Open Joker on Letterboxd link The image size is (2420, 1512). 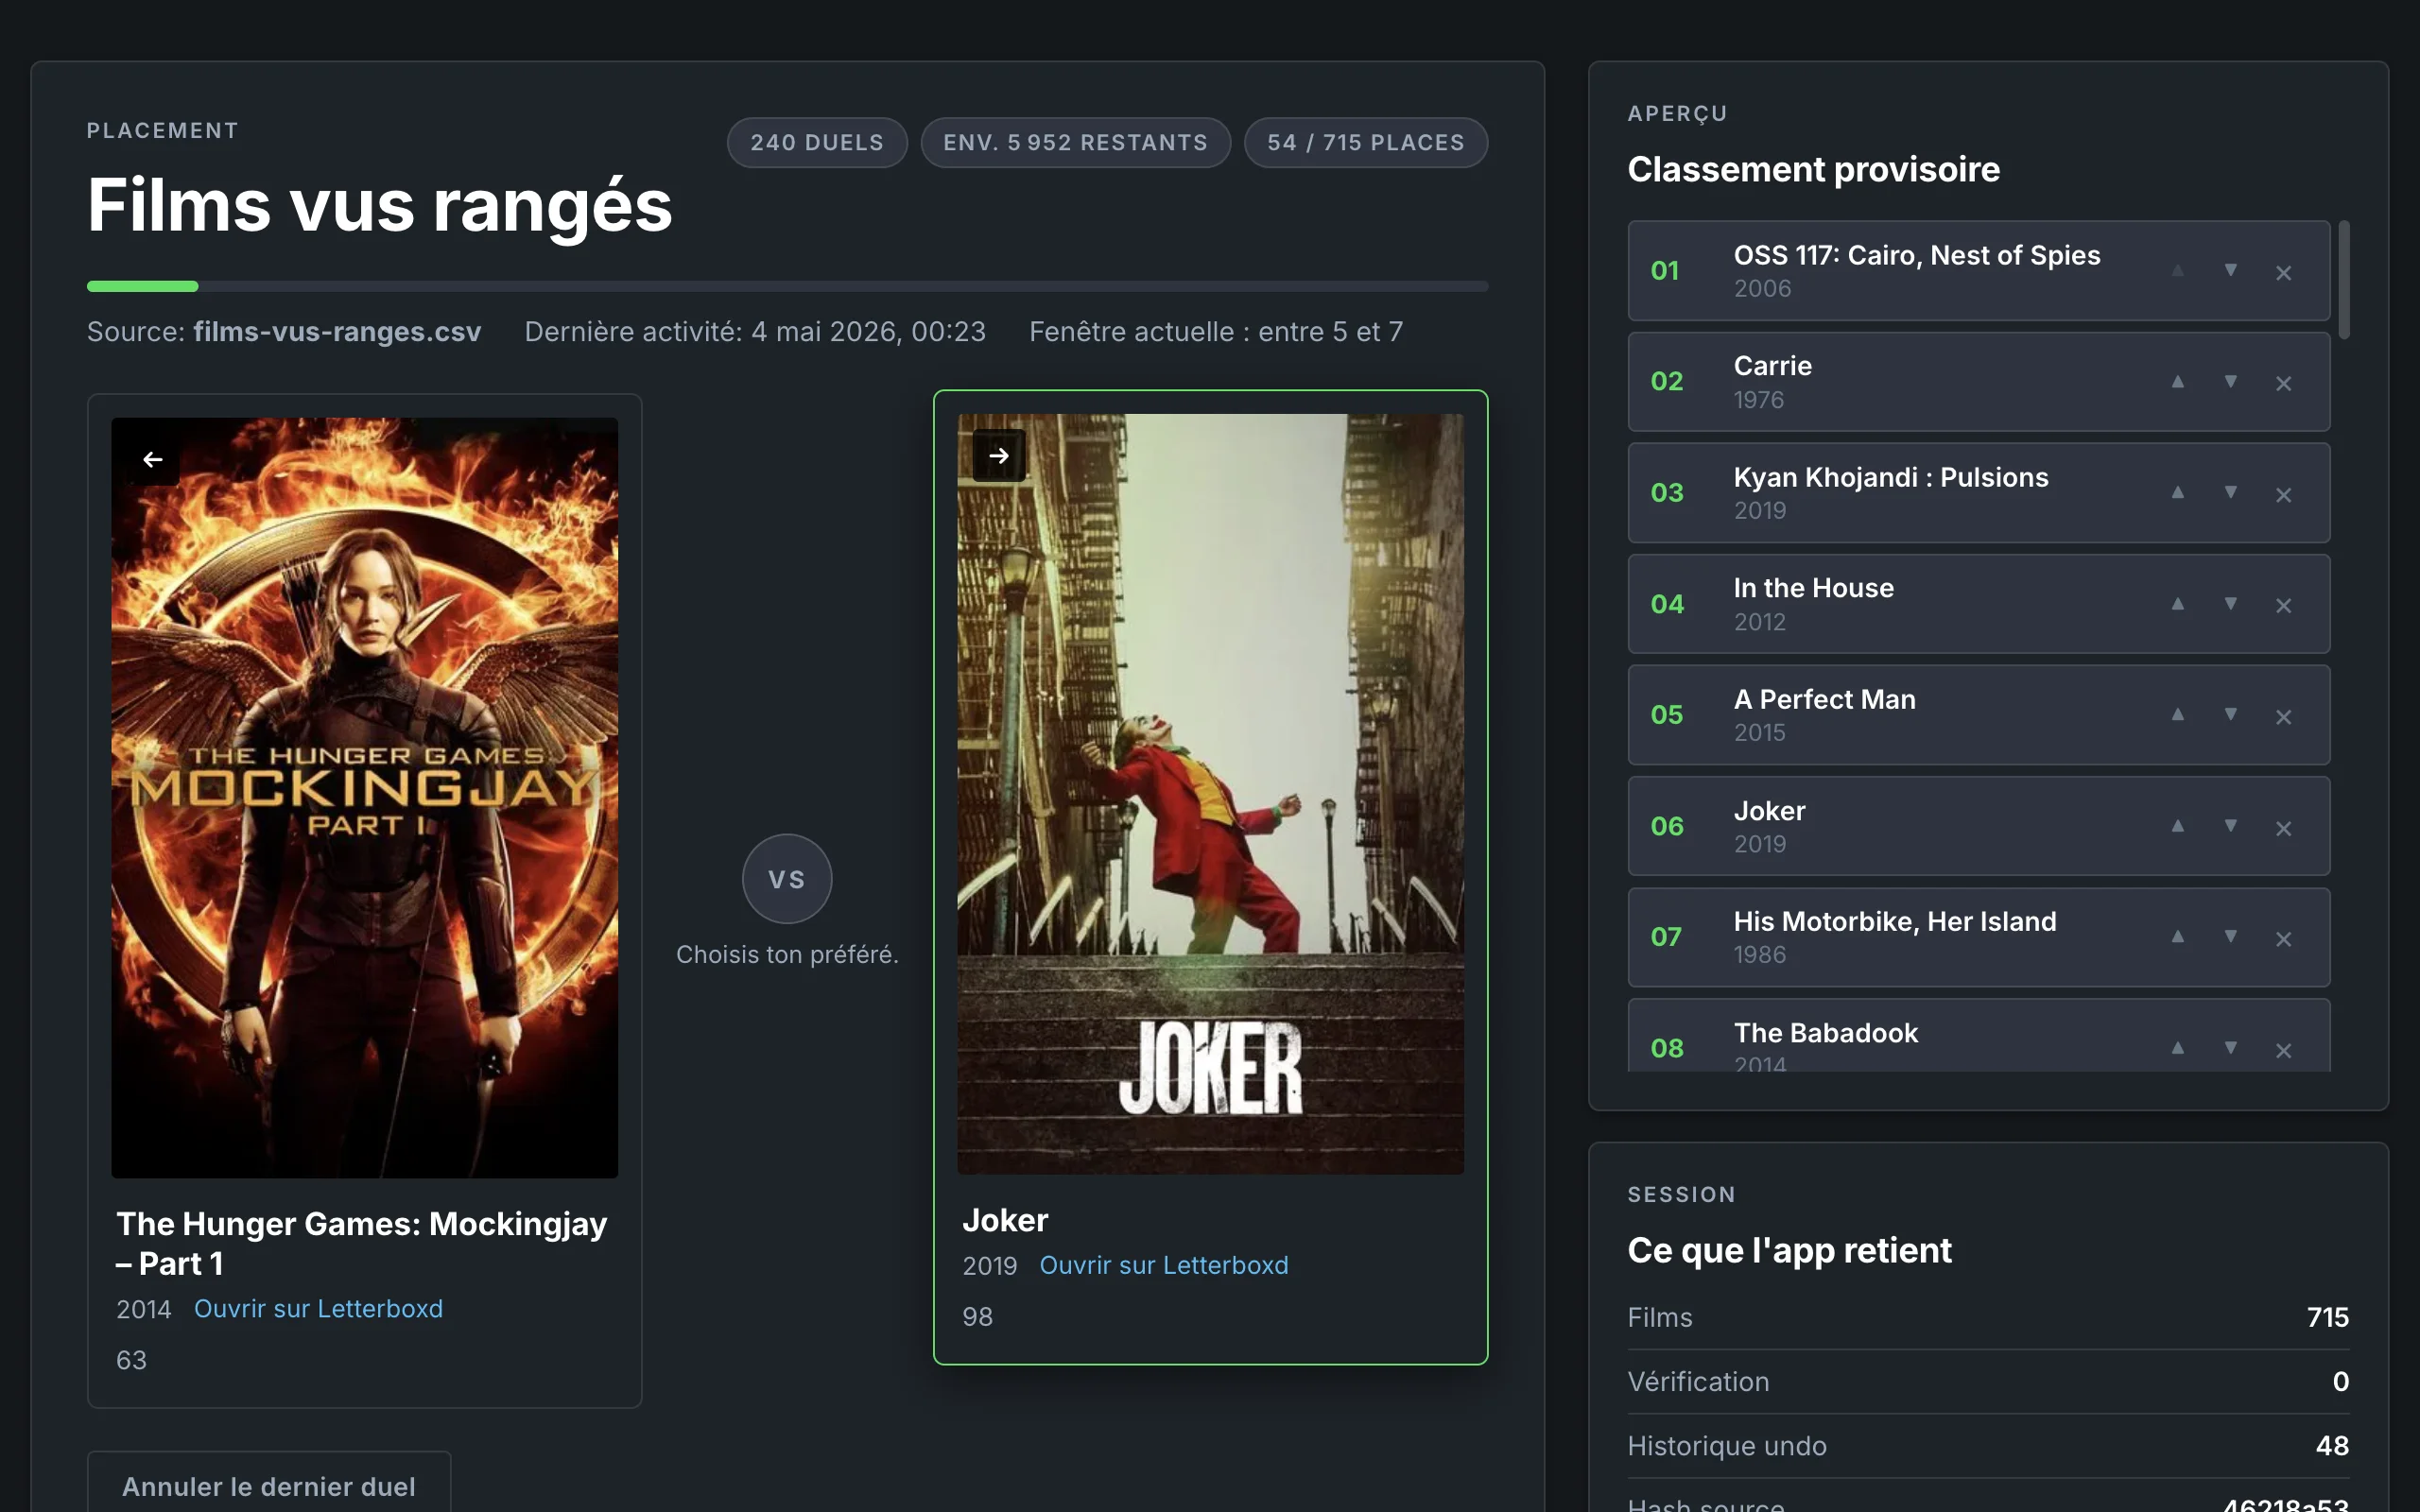coord(1164,1265)
